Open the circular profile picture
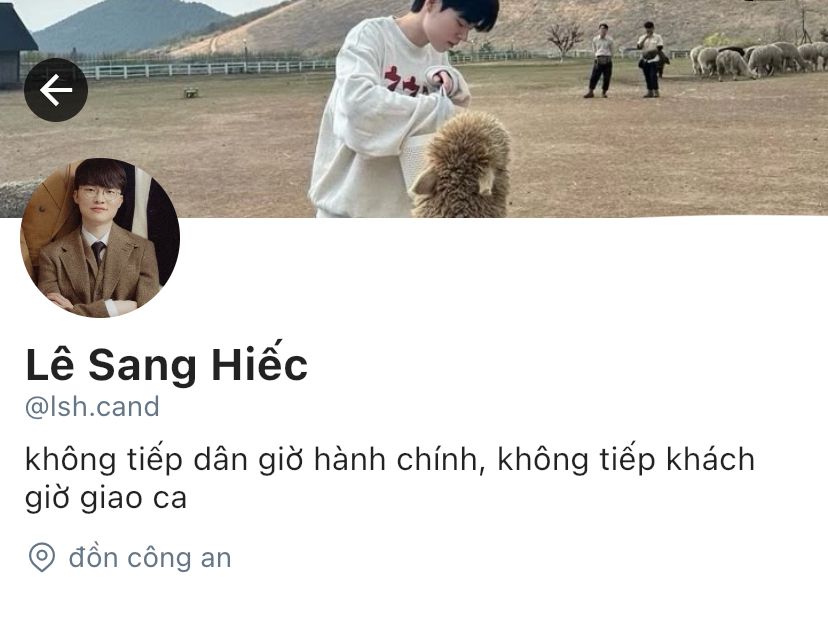This screenshot has width=828, height=632. coord(100,238)
